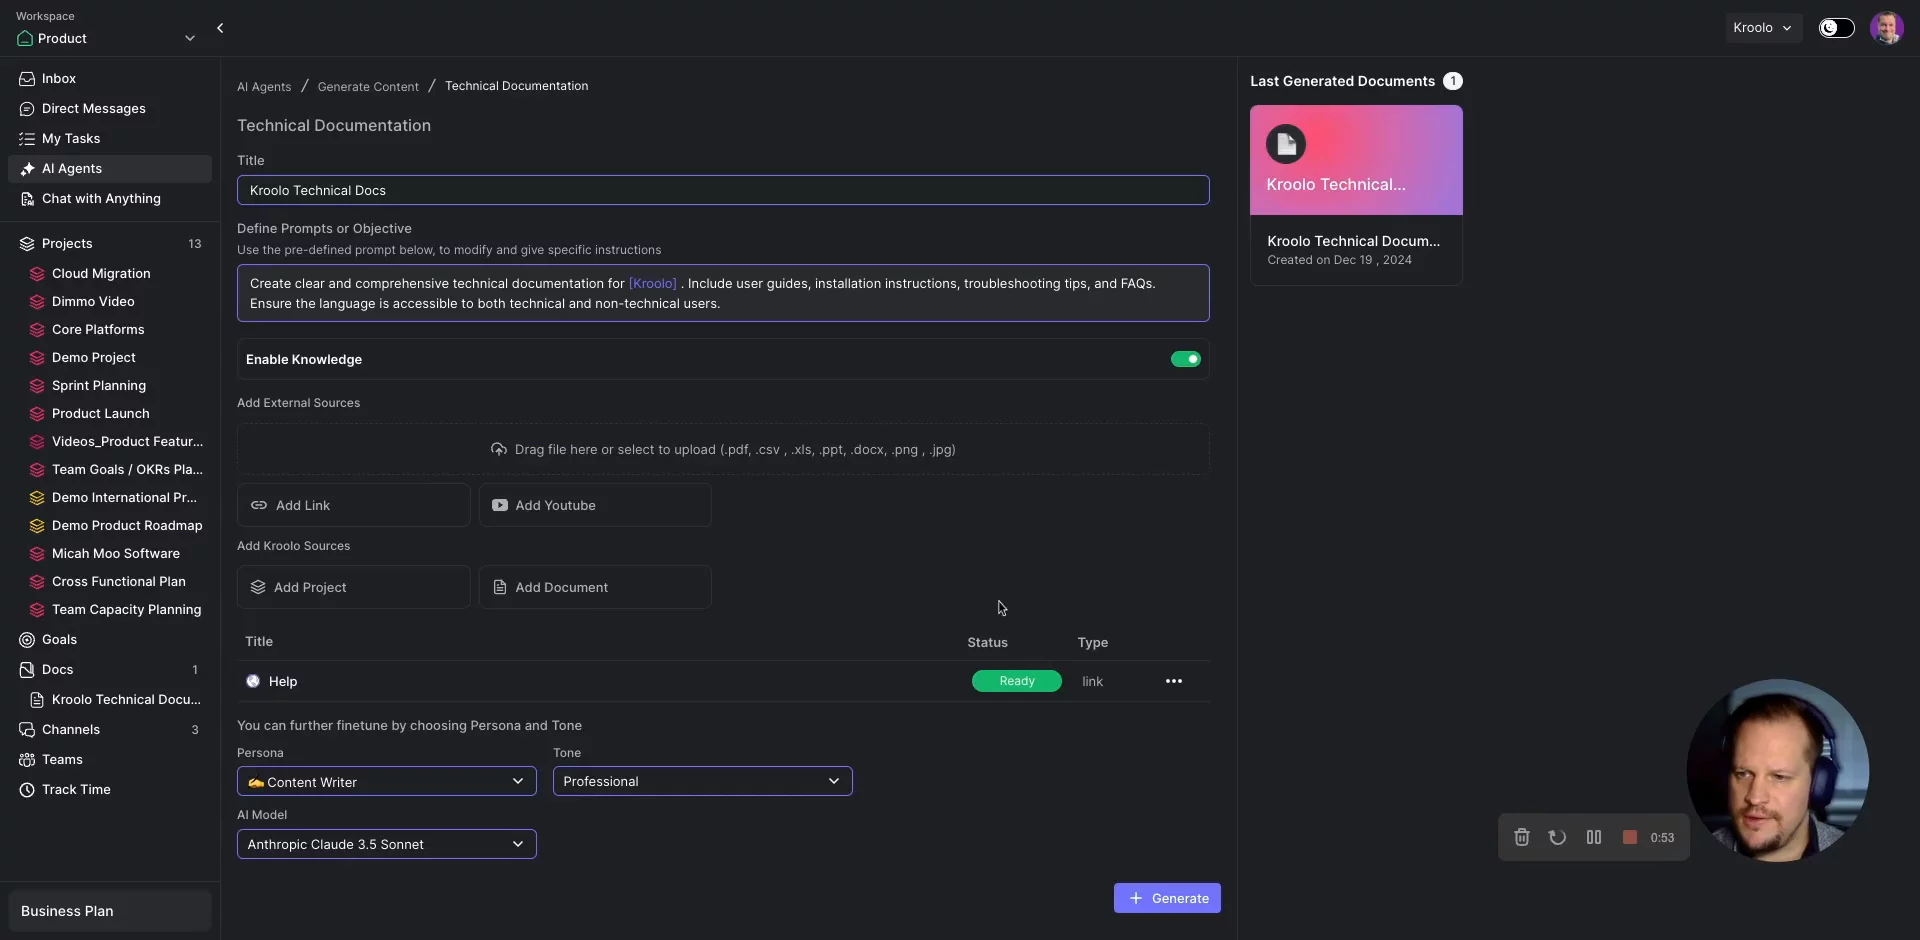Expand the Tone Professional dropdown

click(x=702, y=782)
